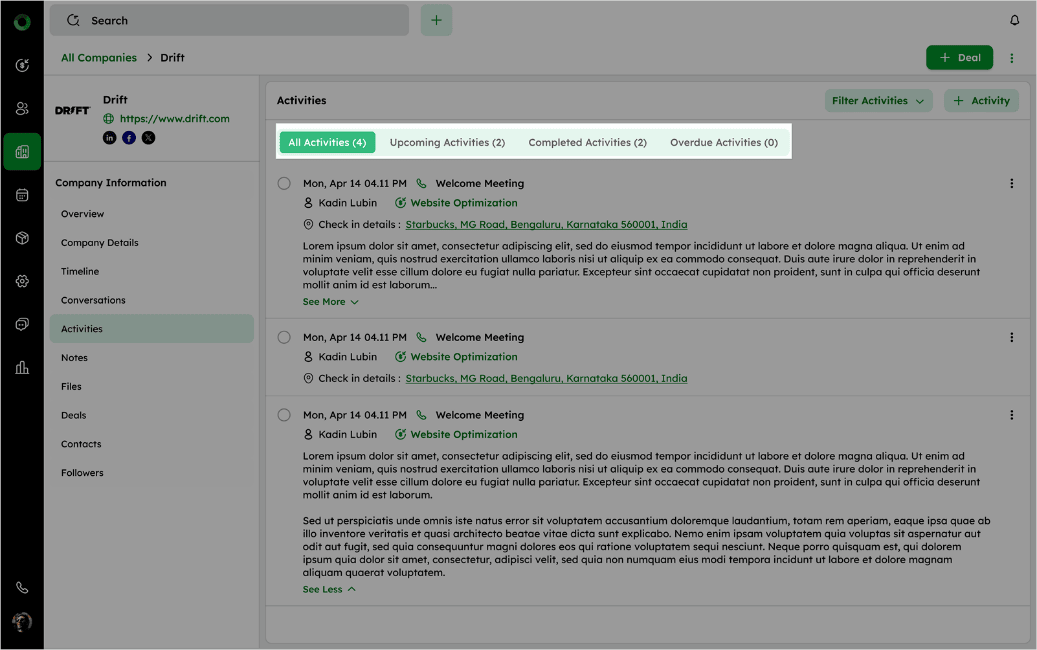Expand the first activity with See More
This screenshot has width=1037, height=650.
coord(330,302)
